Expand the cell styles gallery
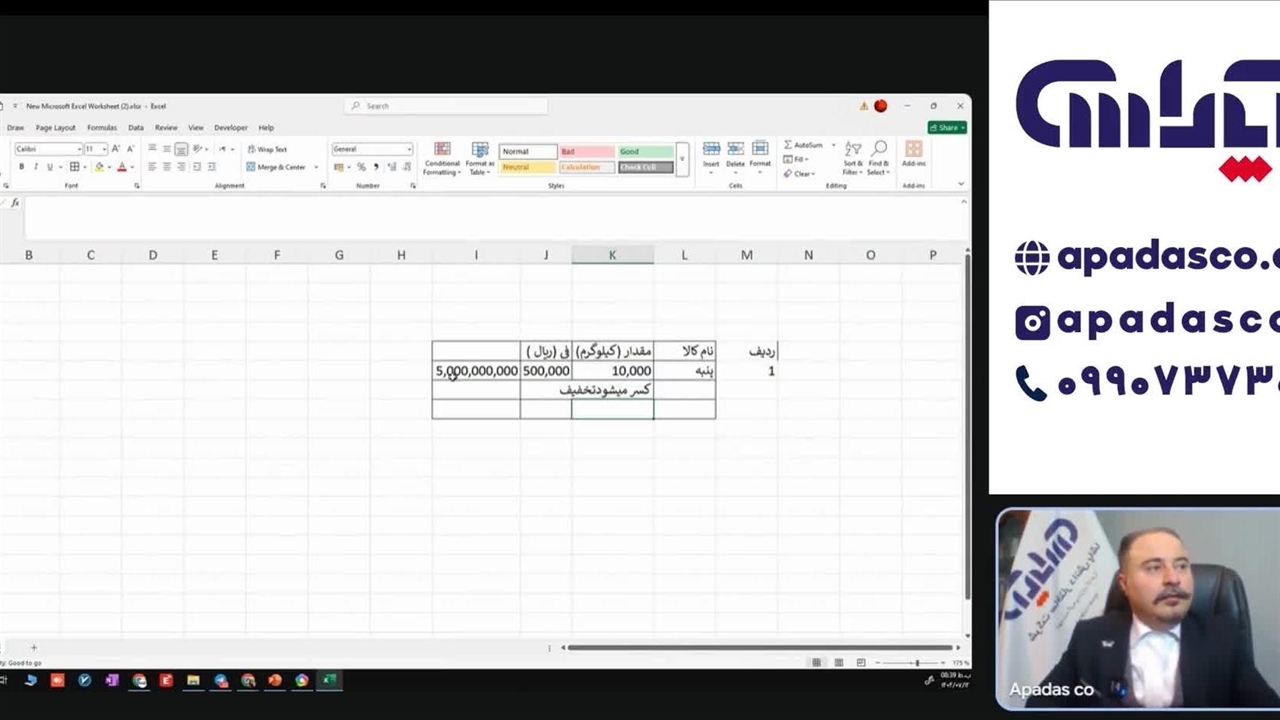Viewport: 1280px width, 720px height. tap(682, 159)
